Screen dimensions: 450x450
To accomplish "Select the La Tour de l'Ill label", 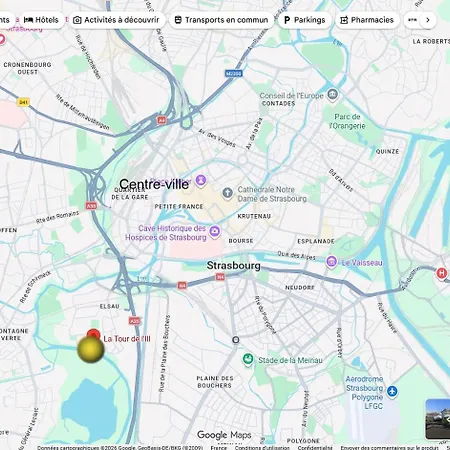I will pos(127,339).
